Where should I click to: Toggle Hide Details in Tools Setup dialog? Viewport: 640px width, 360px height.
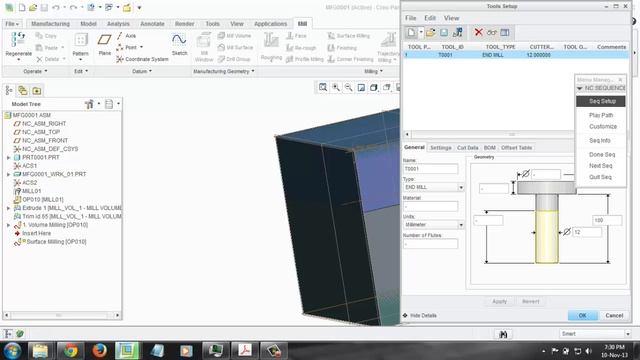(x=420, y=316)
